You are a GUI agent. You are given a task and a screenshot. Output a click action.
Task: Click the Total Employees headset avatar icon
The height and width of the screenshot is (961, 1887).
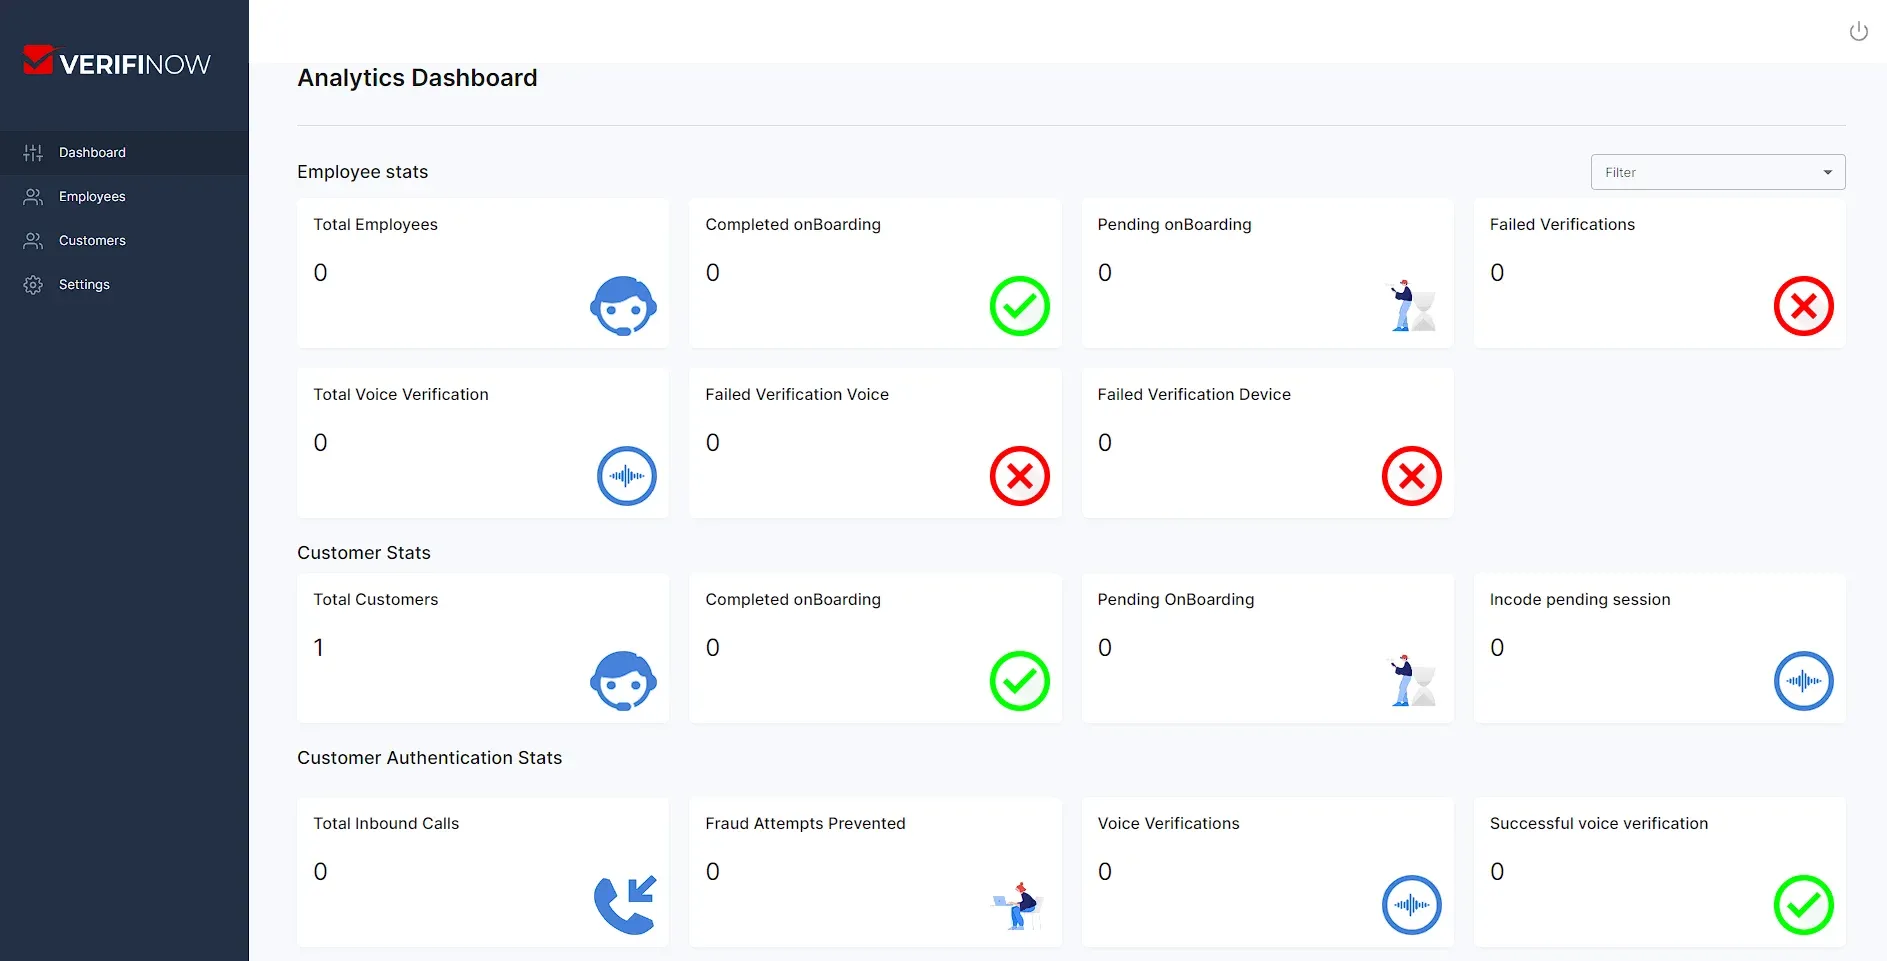point(623,306)
